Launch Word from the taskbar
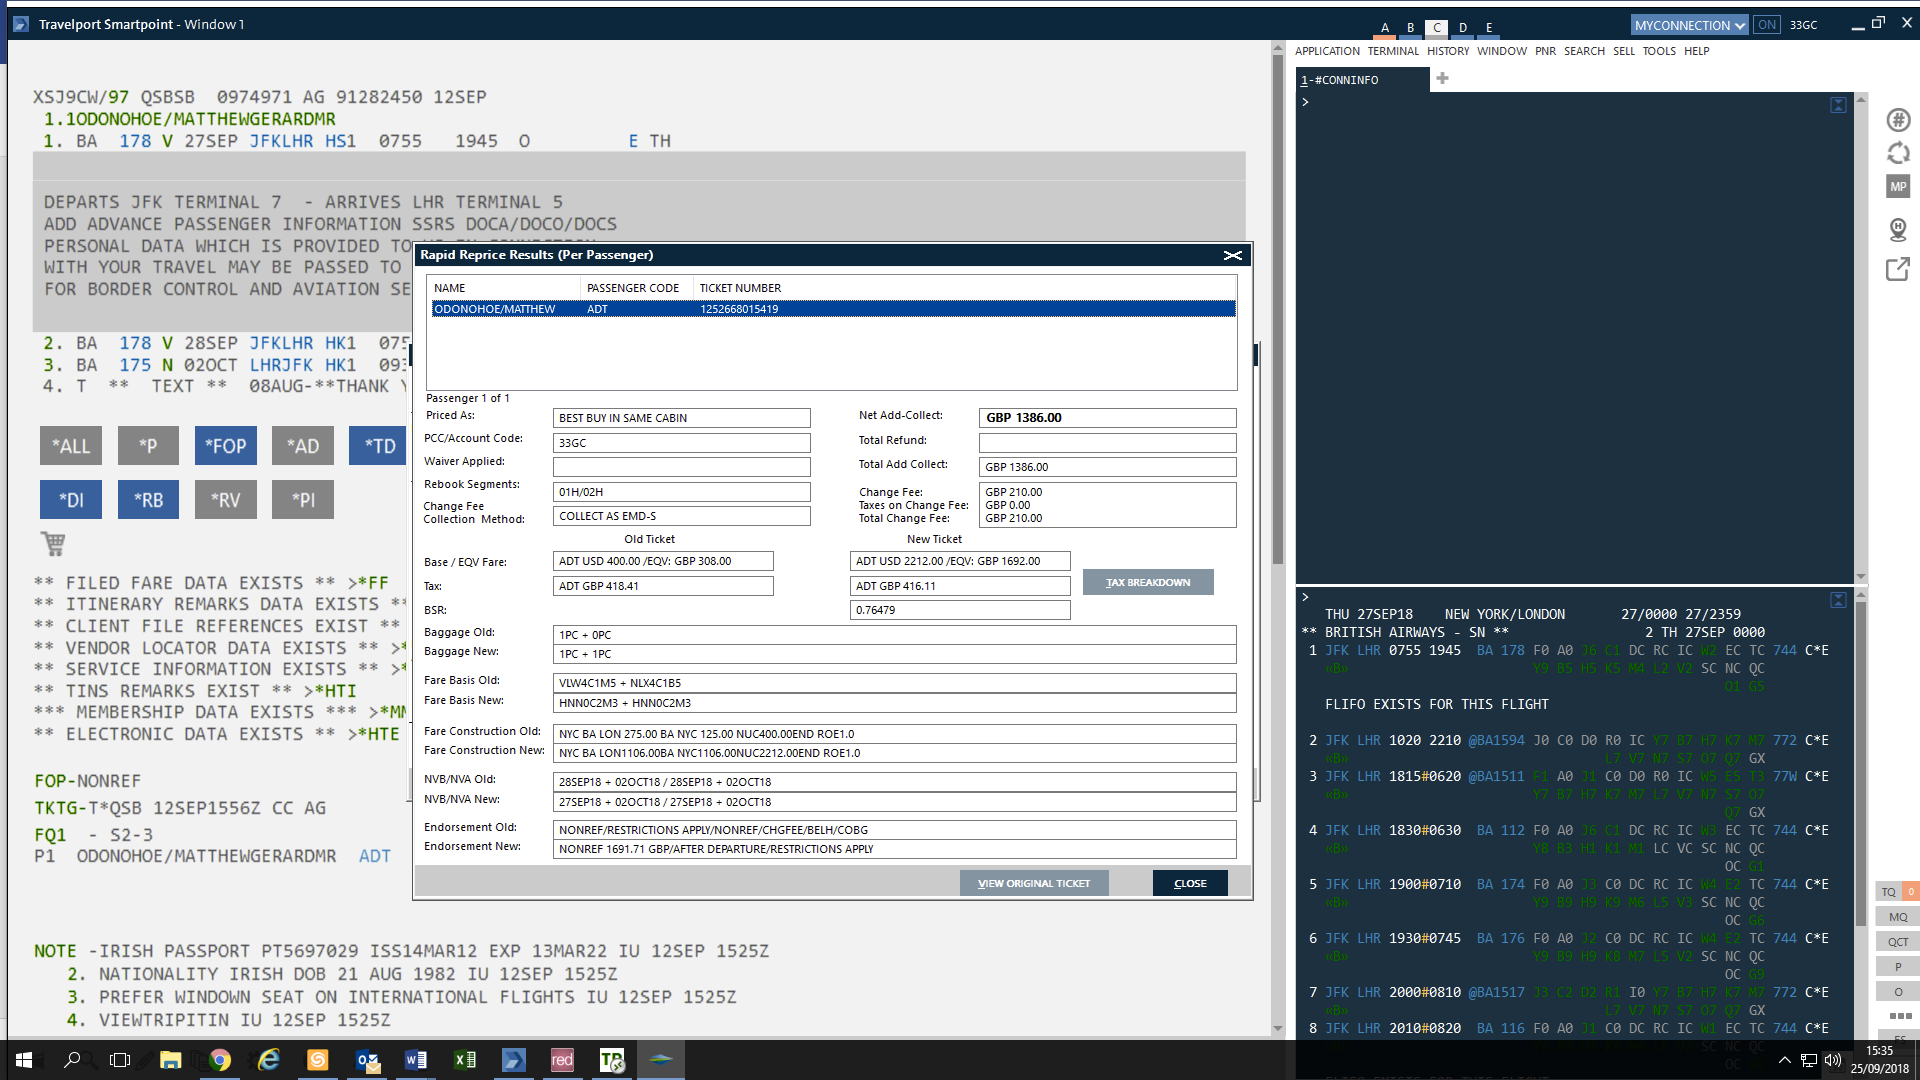 pyautogui.click(x=416, y=1060)
